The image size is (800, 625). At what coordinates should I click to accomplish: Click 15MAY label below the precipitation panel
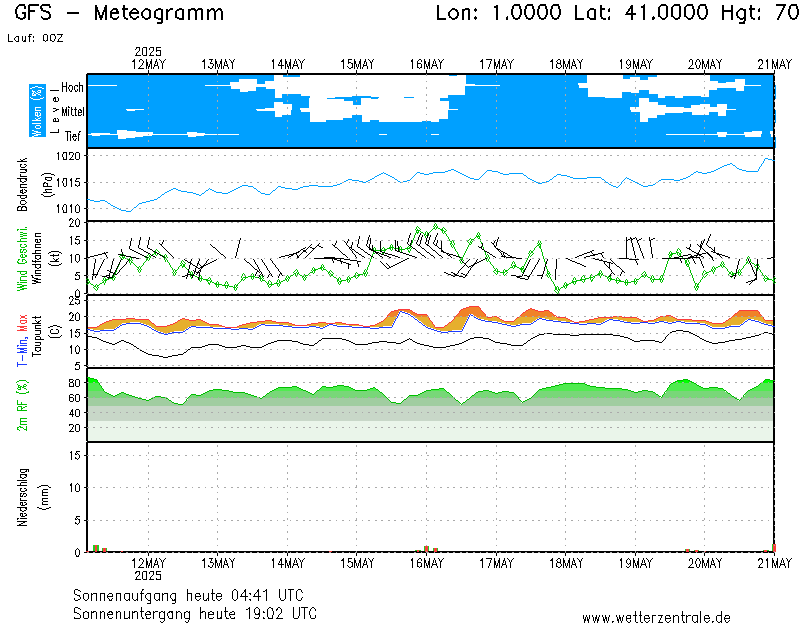pyautogui.click(x=357, y=563)
